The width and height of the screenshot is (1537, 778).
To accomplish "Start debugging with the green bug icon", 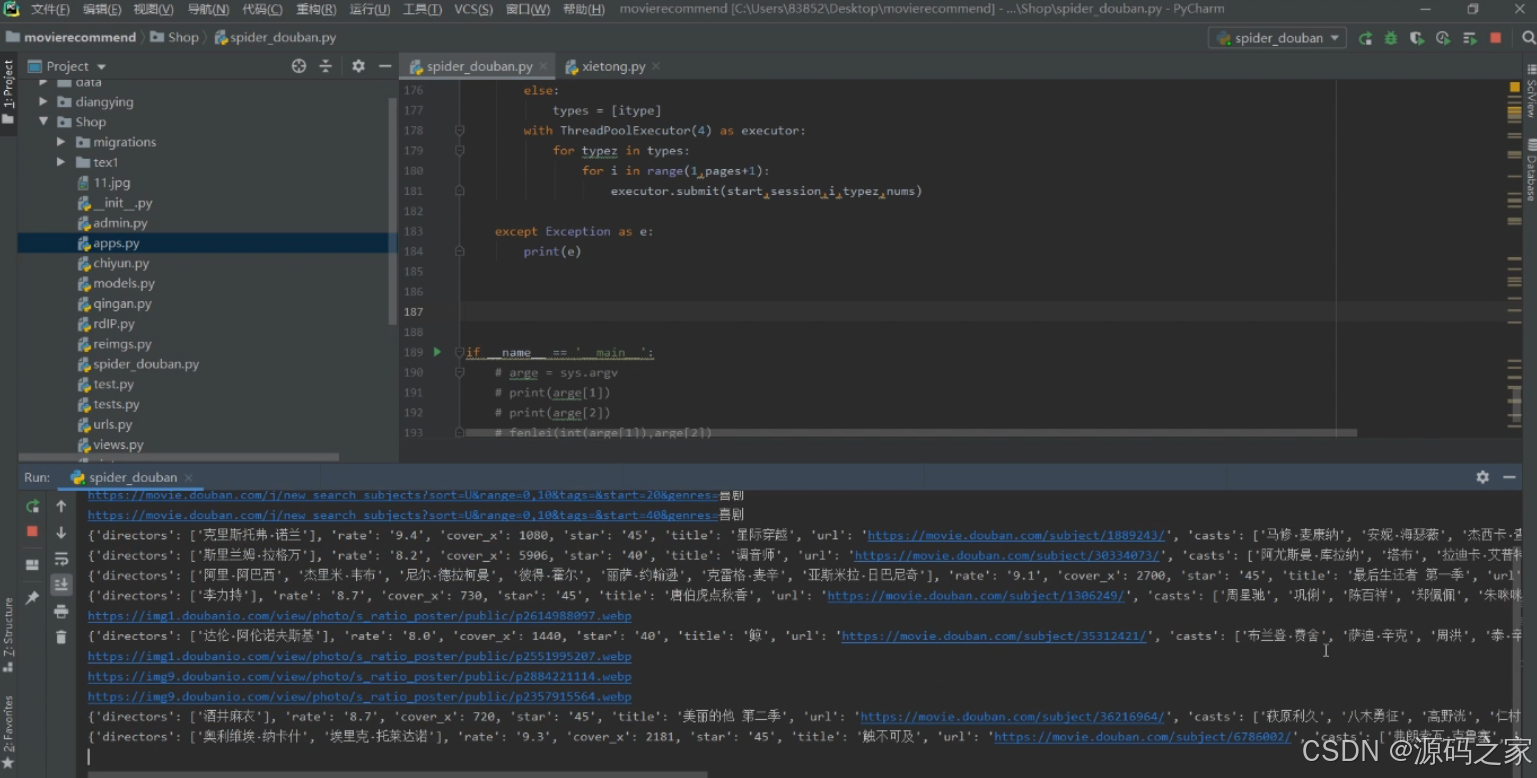I will [x=1391, y=38].
